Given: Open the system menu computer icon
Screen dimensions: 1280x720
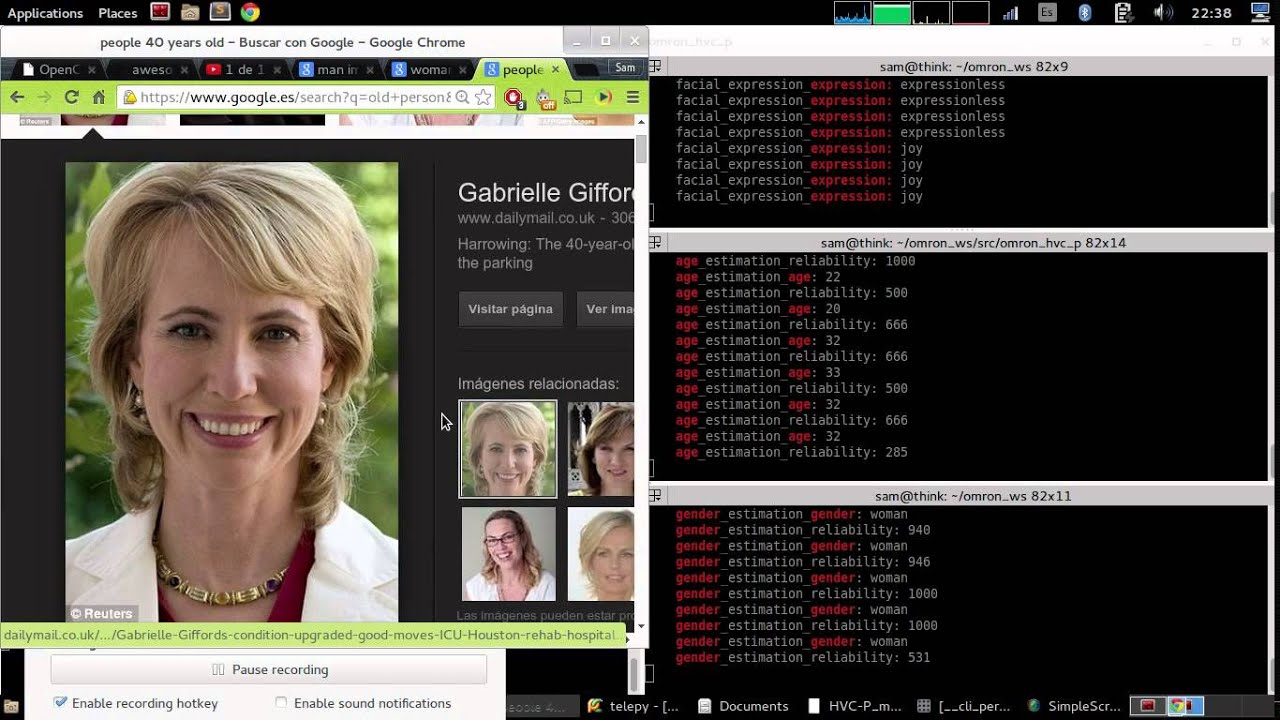Looking at the screenshot, I should click(1260, 12).
